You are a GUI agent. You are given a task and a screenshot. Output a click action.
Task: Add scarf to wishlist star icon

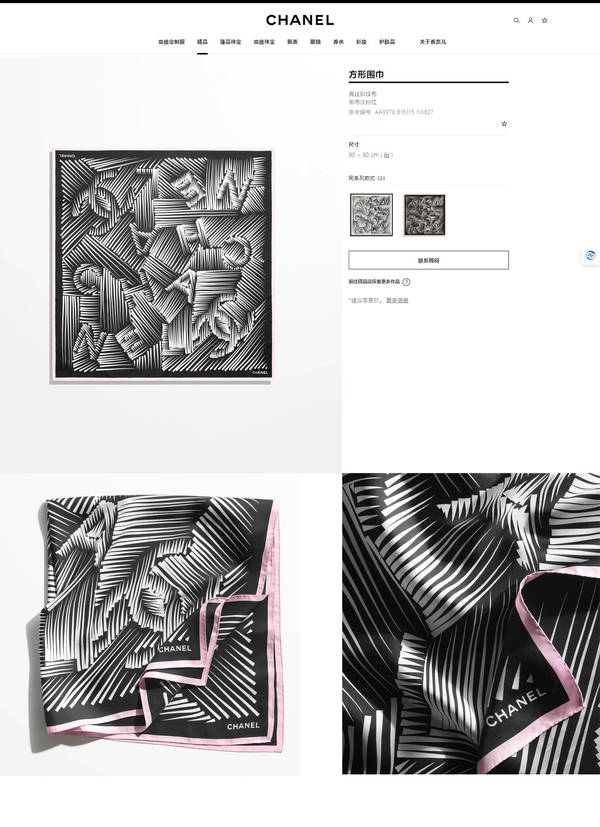click(x=504, y=123)
